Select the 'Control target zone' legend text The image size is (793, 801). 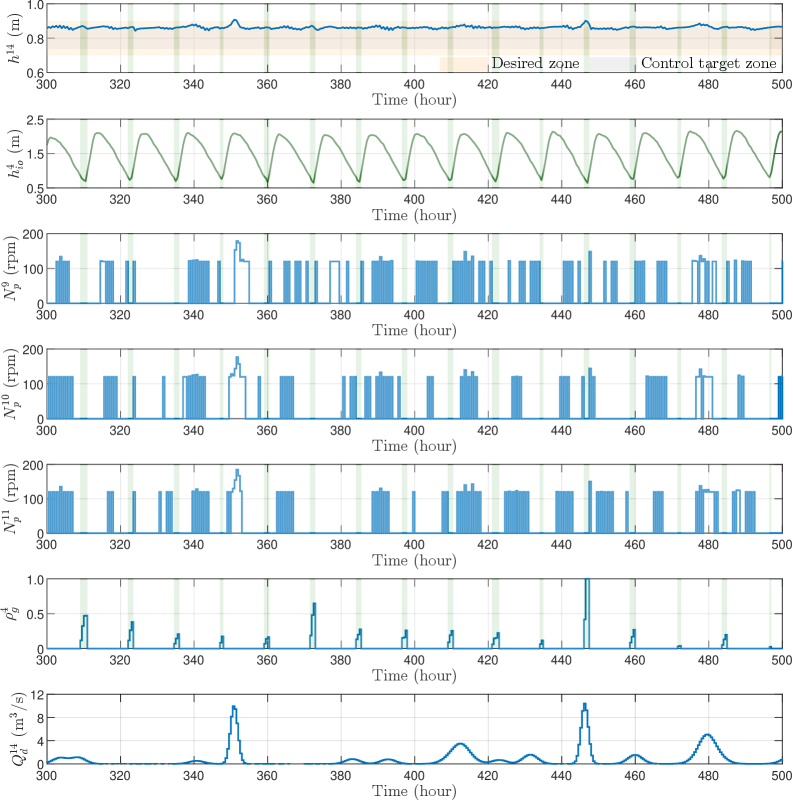[x=709, y=63]
